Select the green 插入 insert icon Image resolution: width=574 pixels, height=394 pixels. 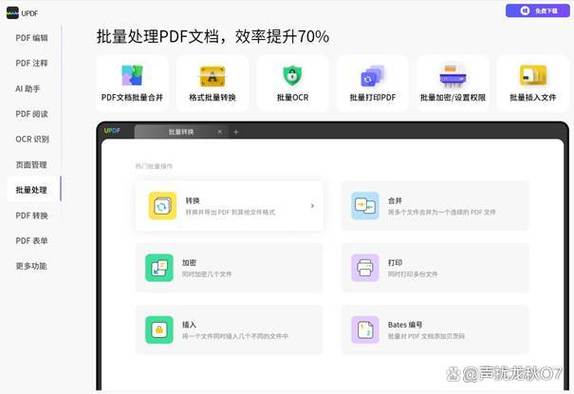[159, 330]
